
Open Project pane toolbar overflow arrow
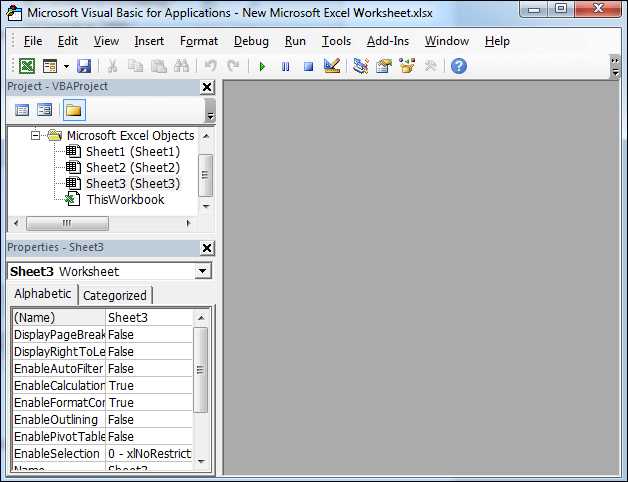210,111
